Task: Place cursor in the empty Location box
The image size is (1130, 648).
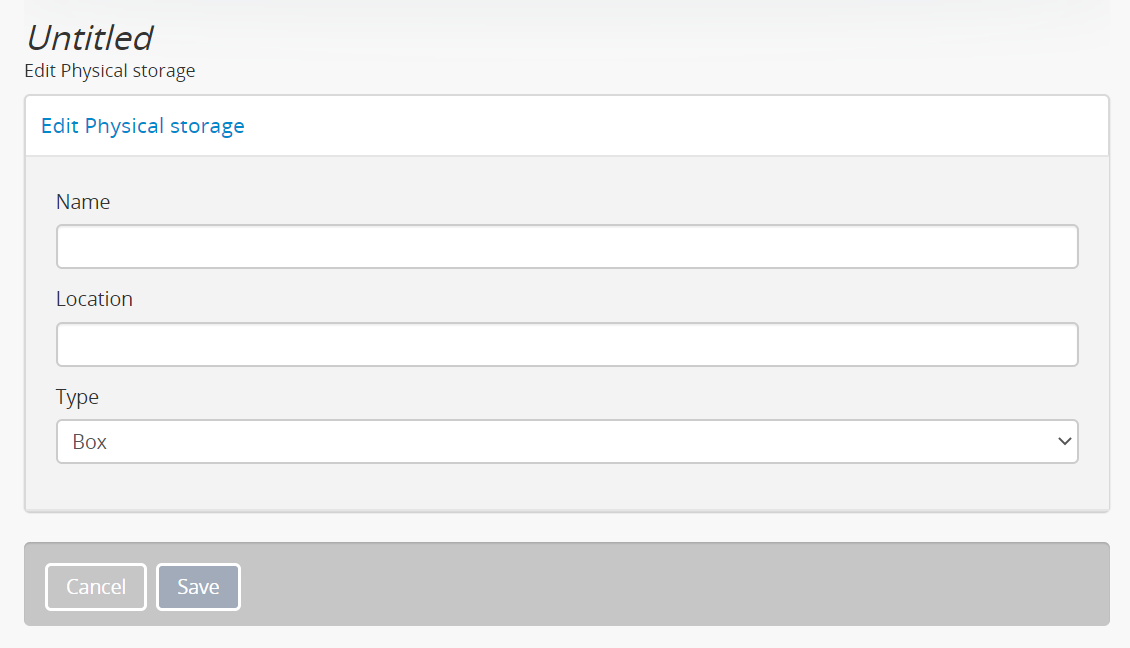Action: pyautogui.click(x=566, y=345)
